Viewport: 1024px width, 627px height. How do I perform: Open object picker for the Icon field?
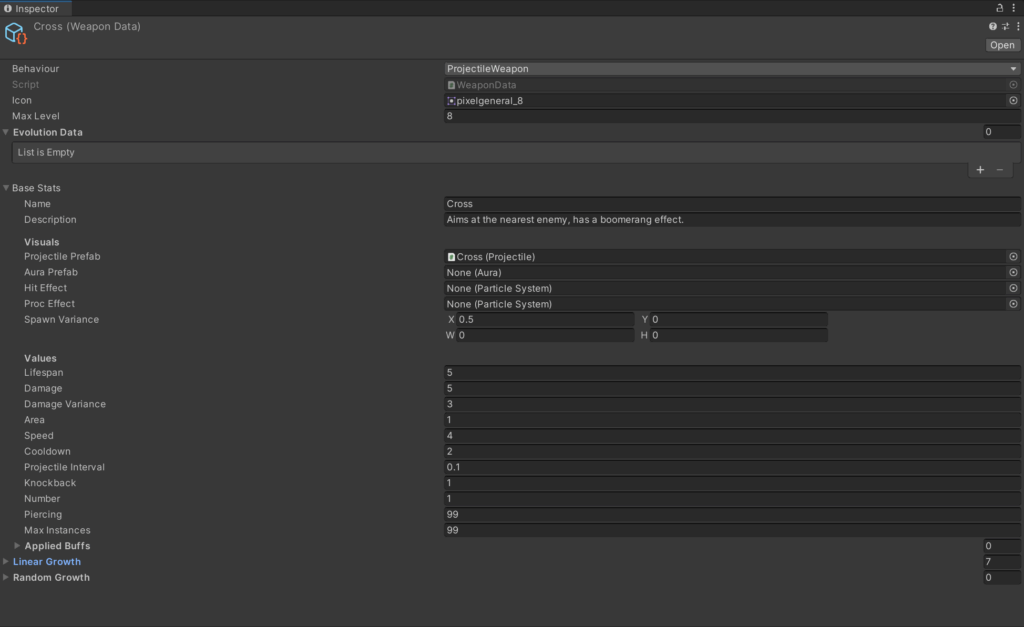tap(1013, 101)
